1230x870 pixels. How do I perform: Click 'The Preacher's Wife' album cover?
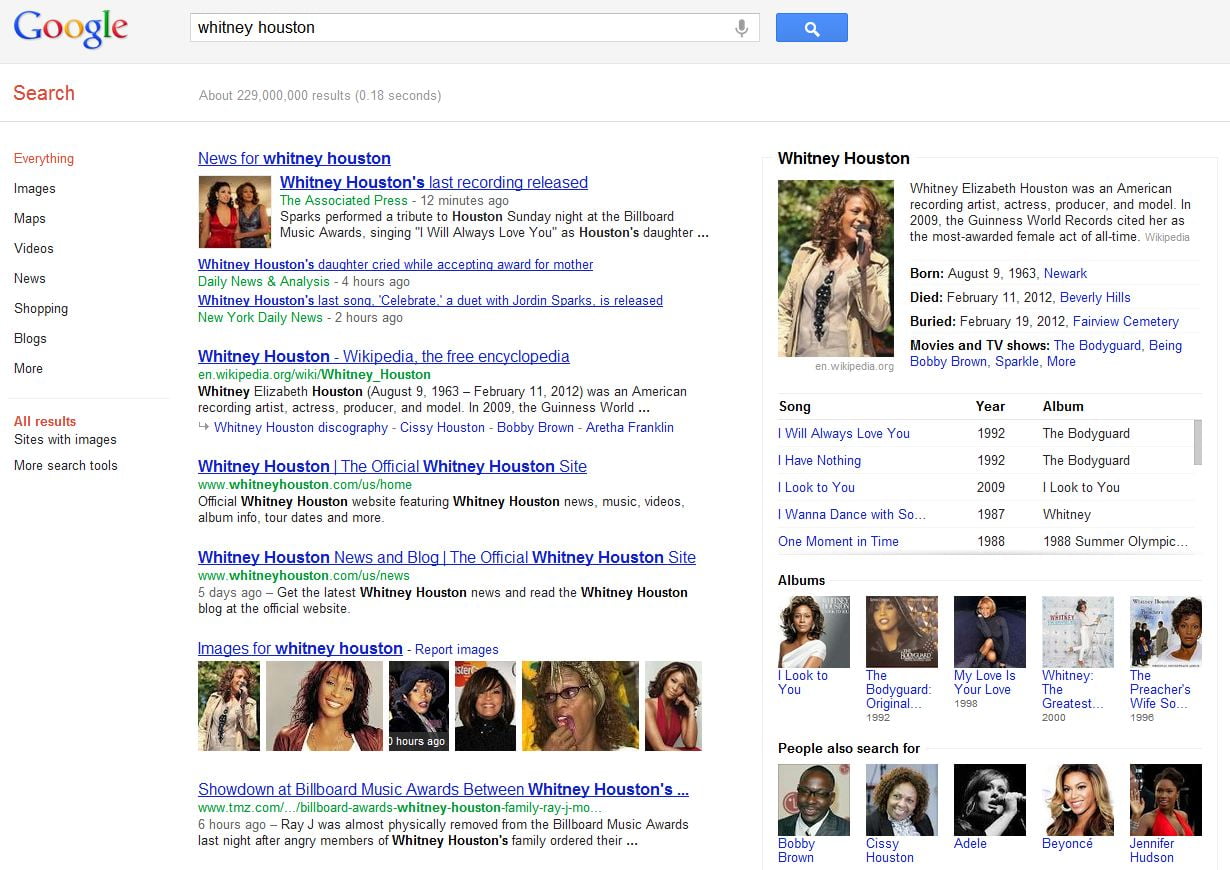[x=1166, y=632]
